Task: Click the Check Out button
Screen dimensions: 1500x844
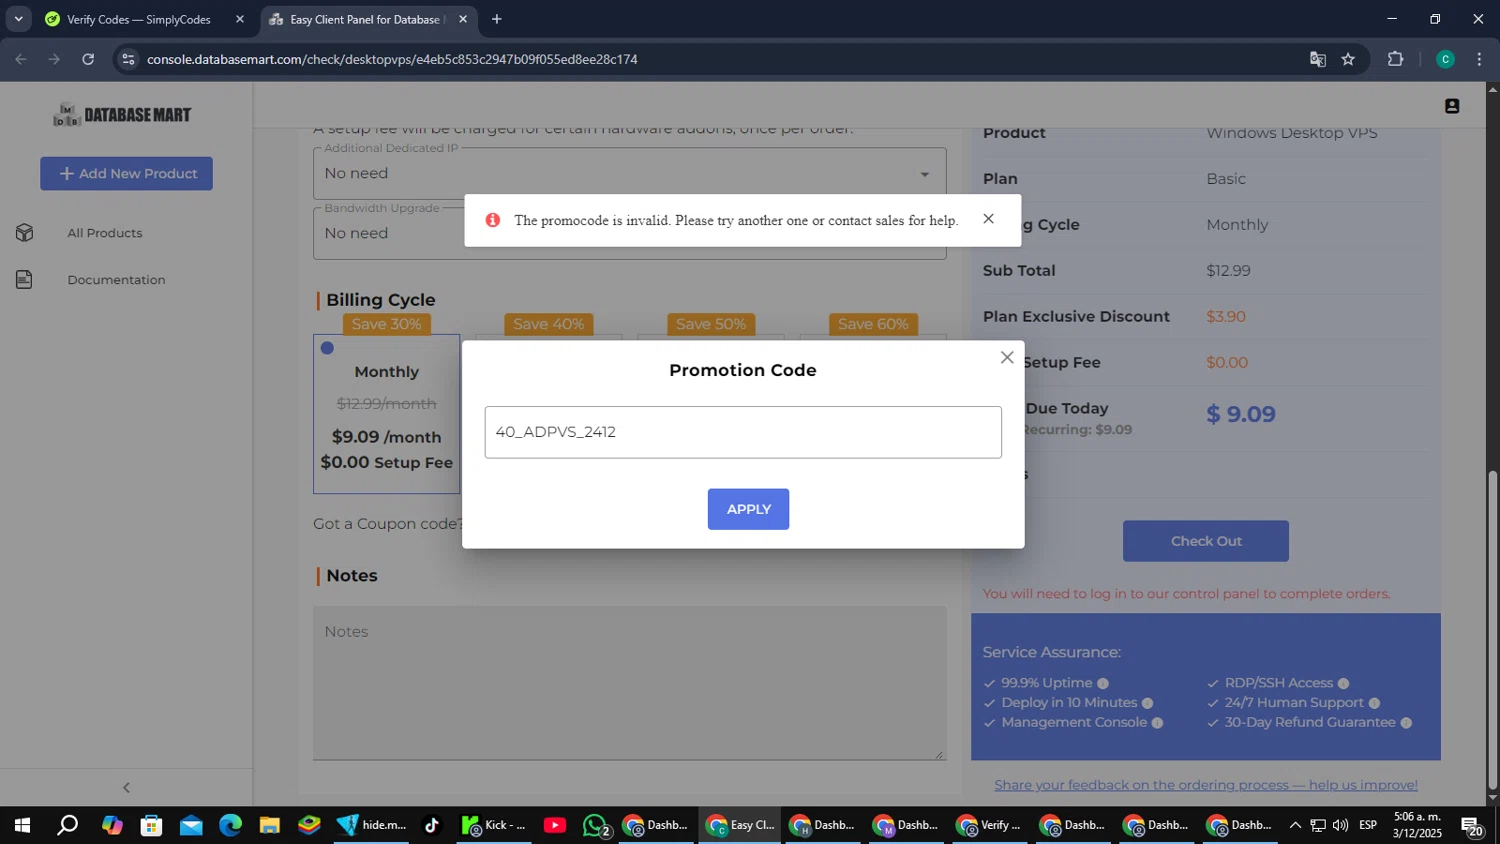Action: pos(1205,541)
